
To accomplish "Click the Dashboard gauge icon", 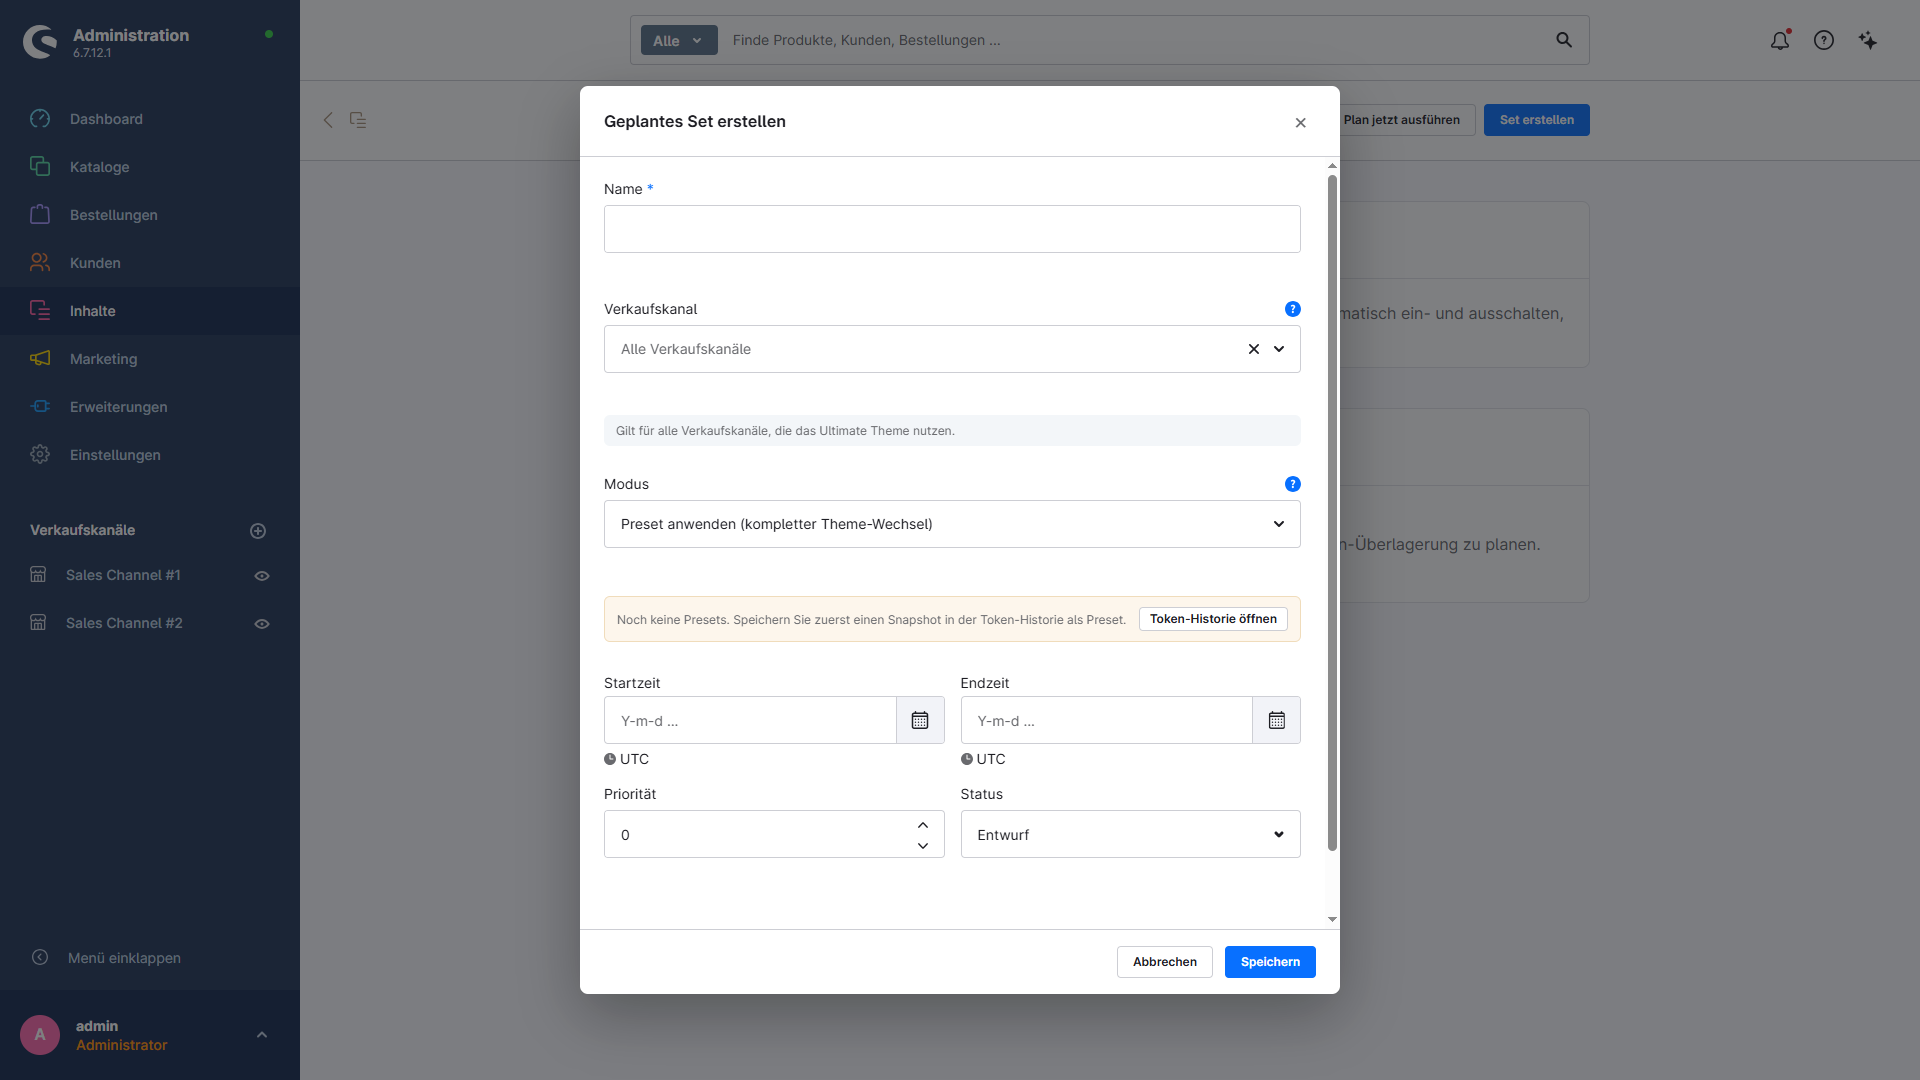I will pyautogui.click(x=40, y=119).
